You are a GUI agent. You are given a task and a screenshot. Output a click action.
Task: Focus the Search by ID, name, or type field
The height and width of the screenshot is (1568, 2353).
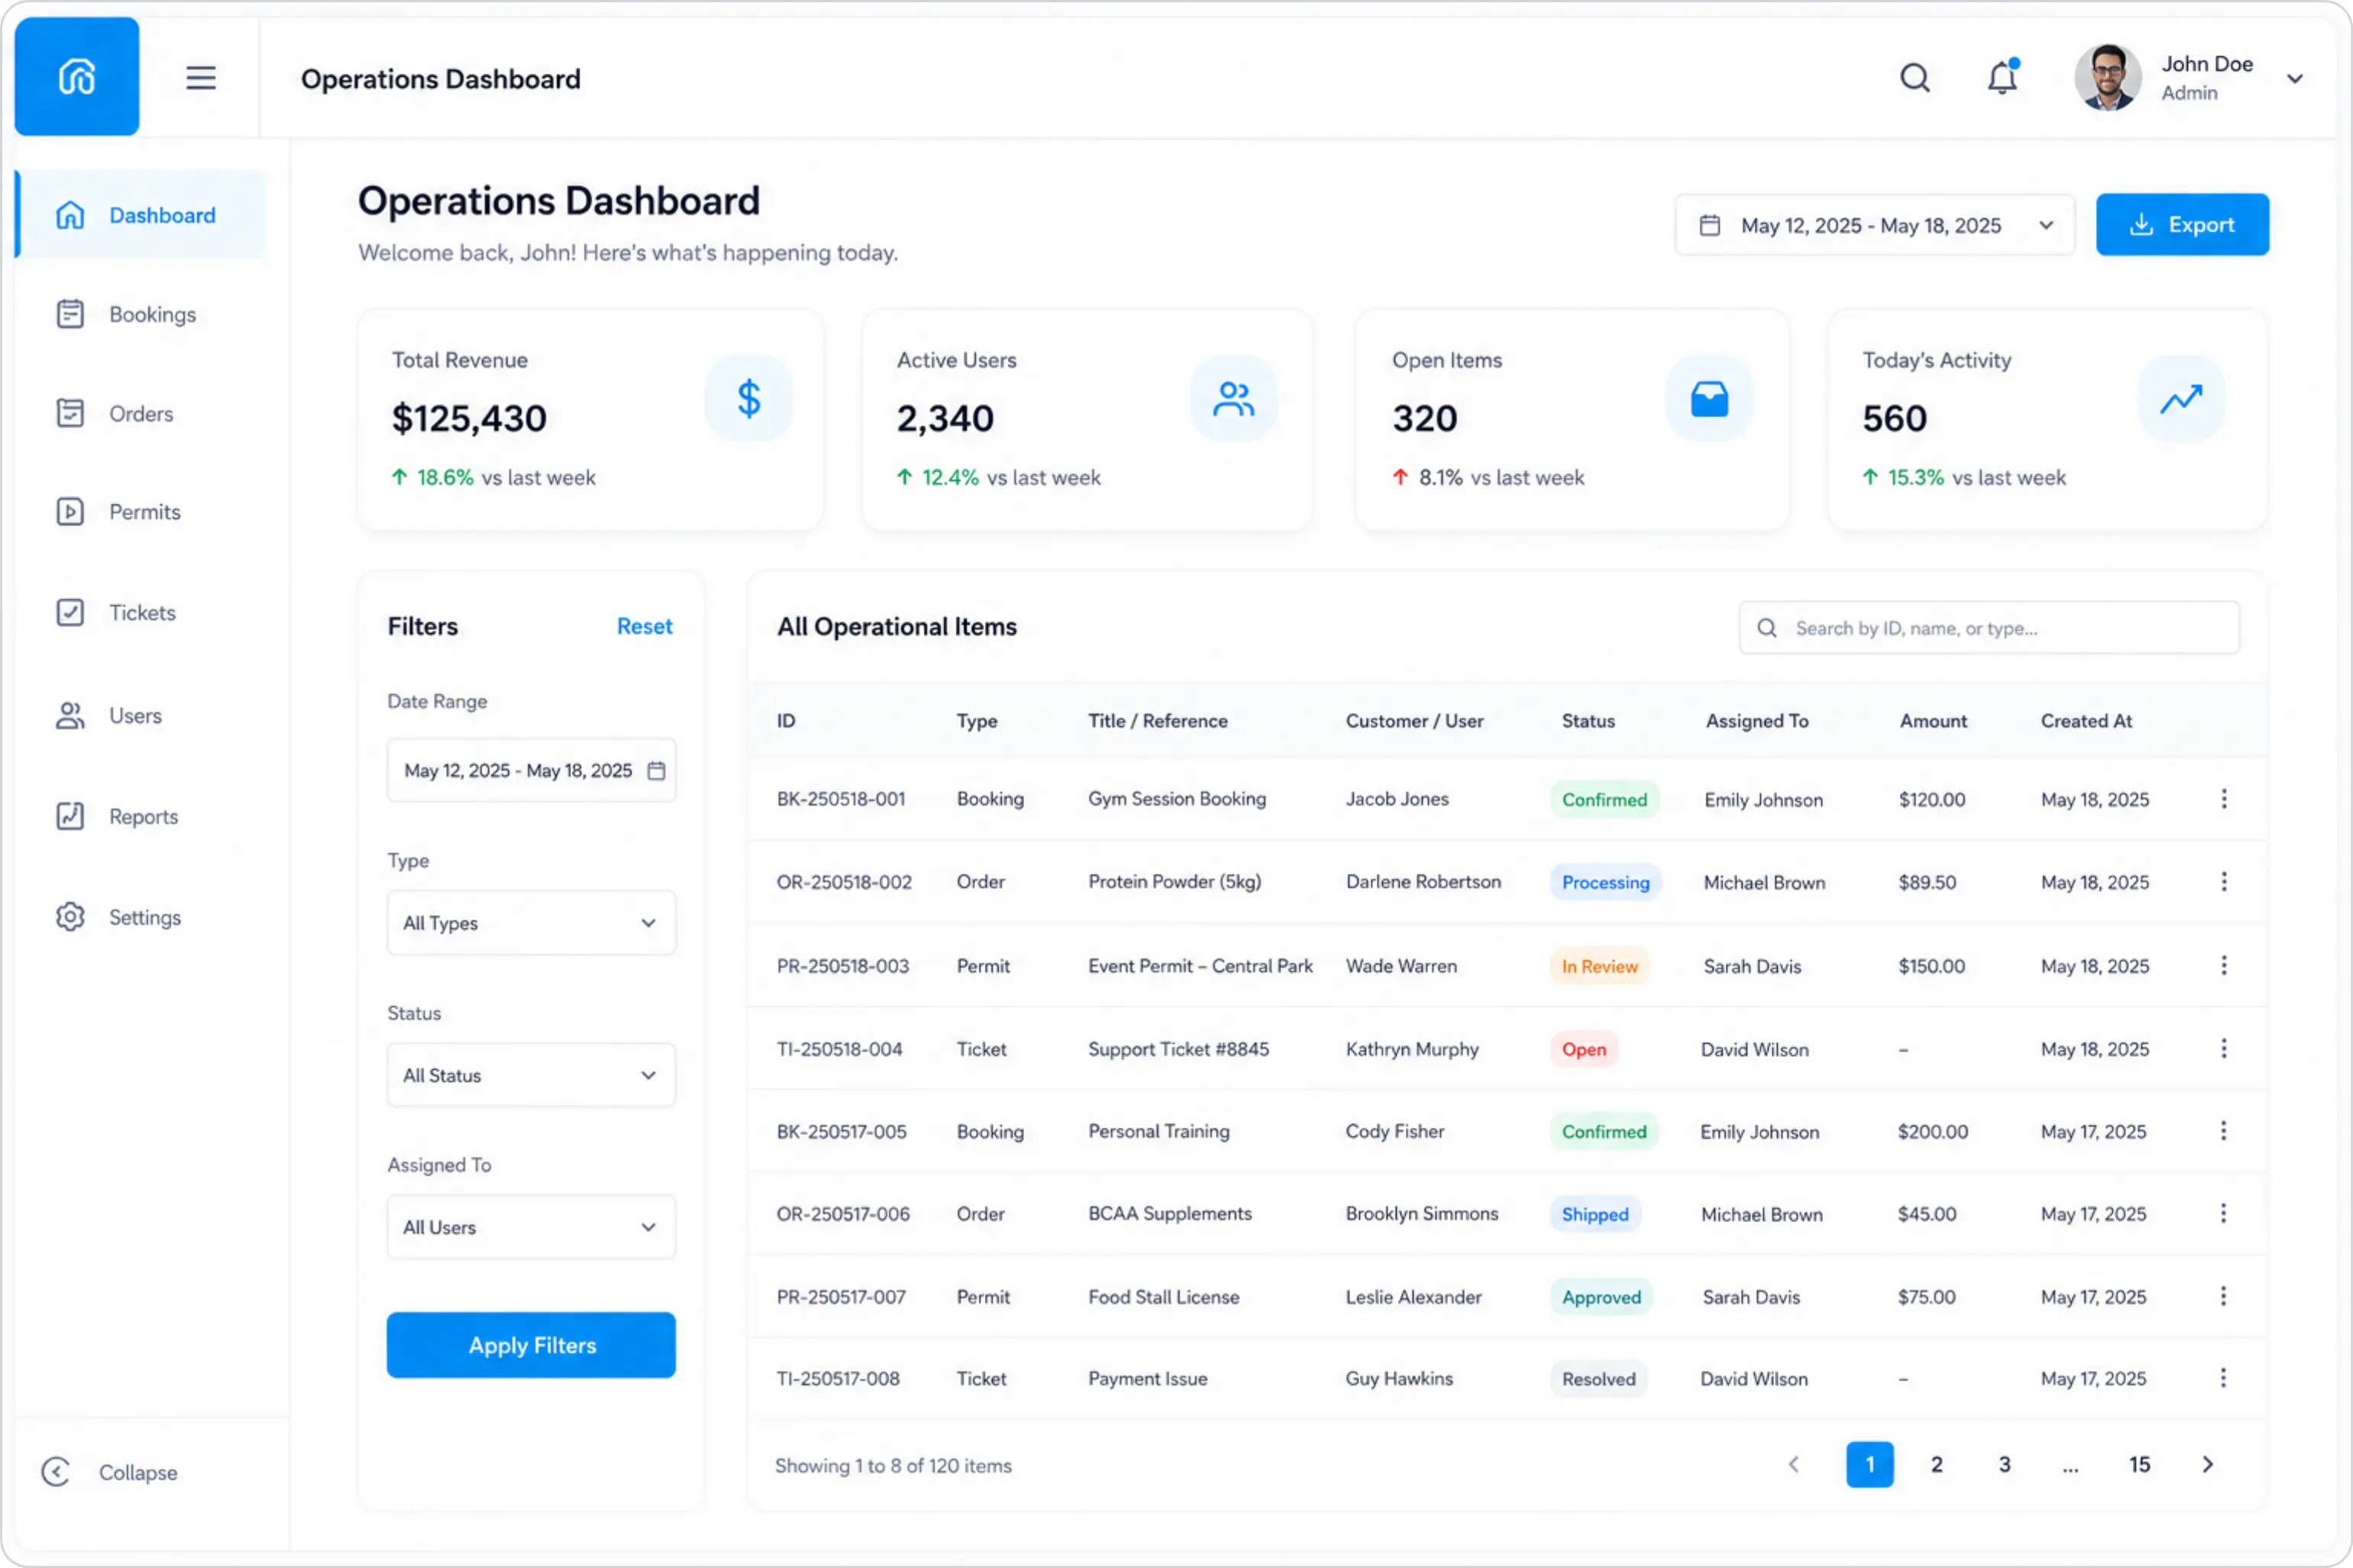point(1989,628)
